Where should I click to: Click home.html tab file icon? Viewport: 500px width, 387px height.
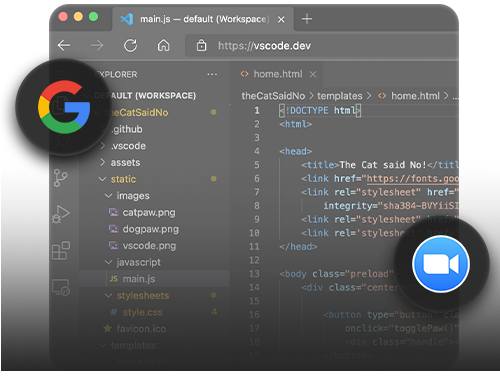tap(244, 74)
